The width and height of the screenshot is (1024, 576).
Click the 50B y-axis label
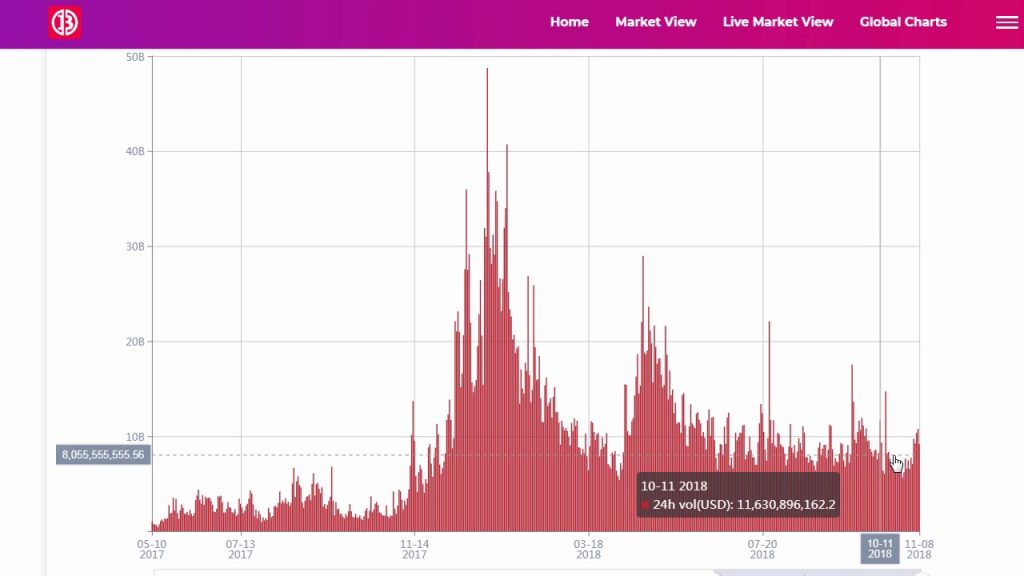point(134,57)
